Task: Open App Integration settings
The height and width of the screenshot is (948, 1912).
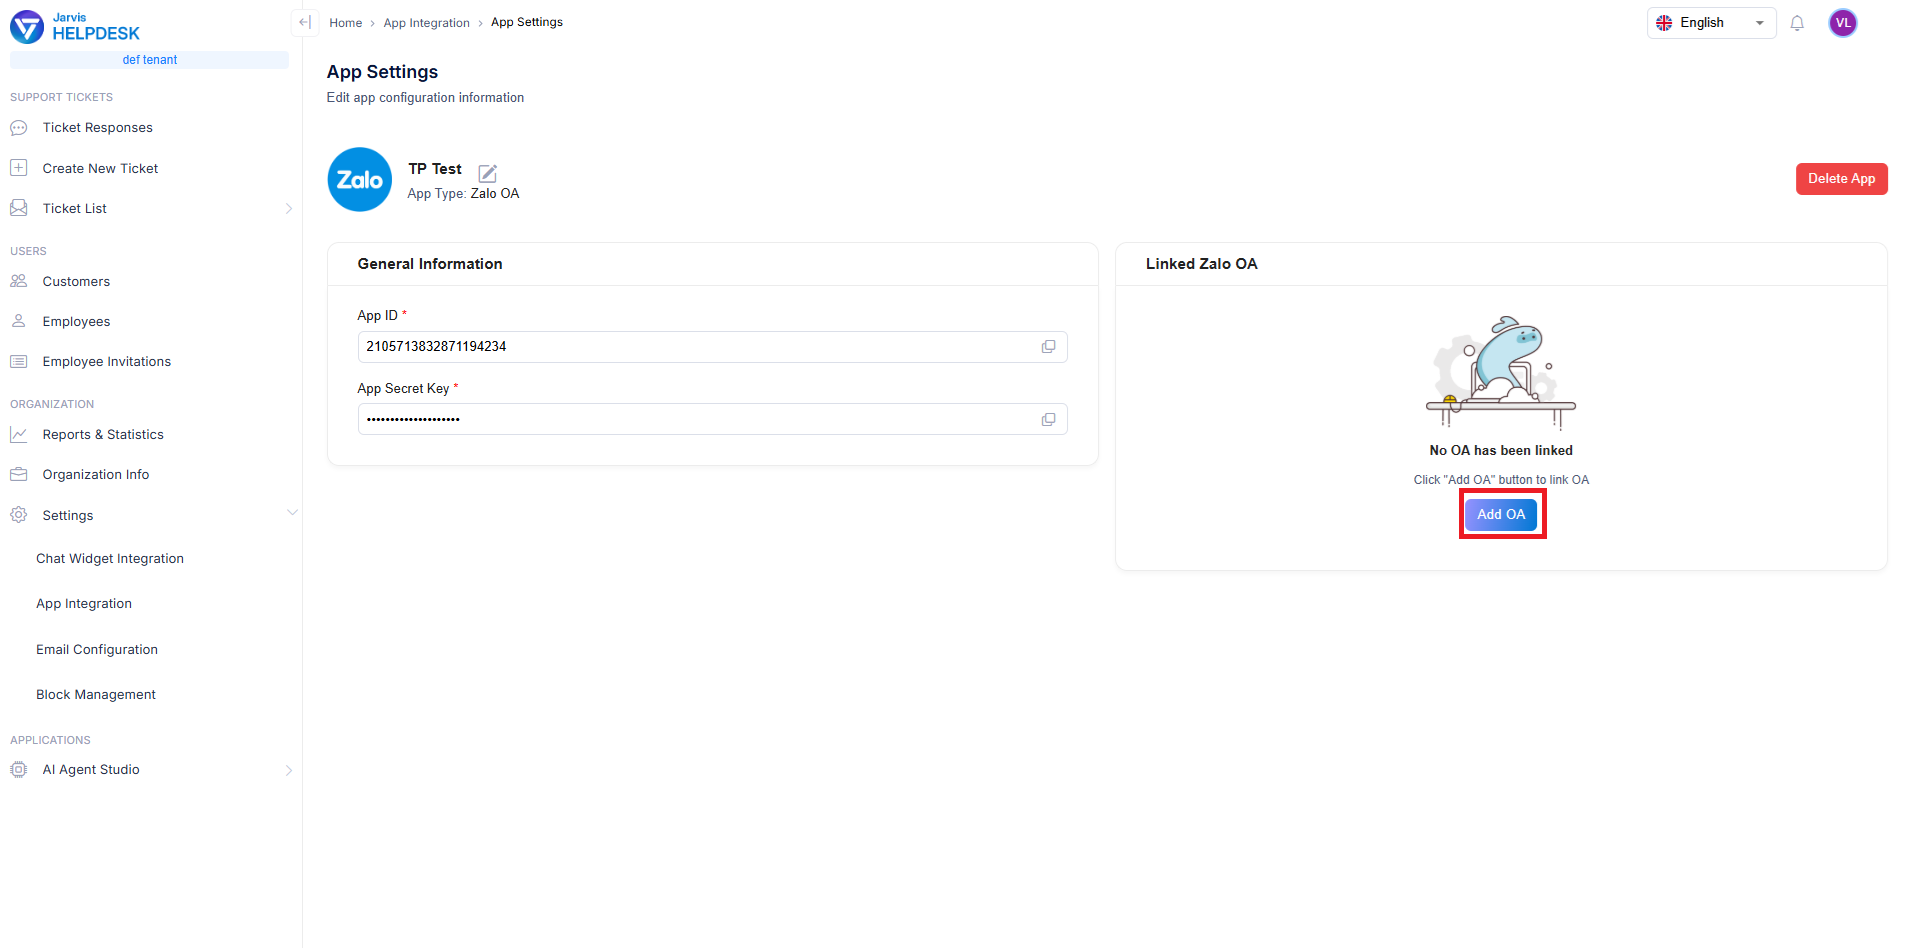Action: click(x=84, y=603)
